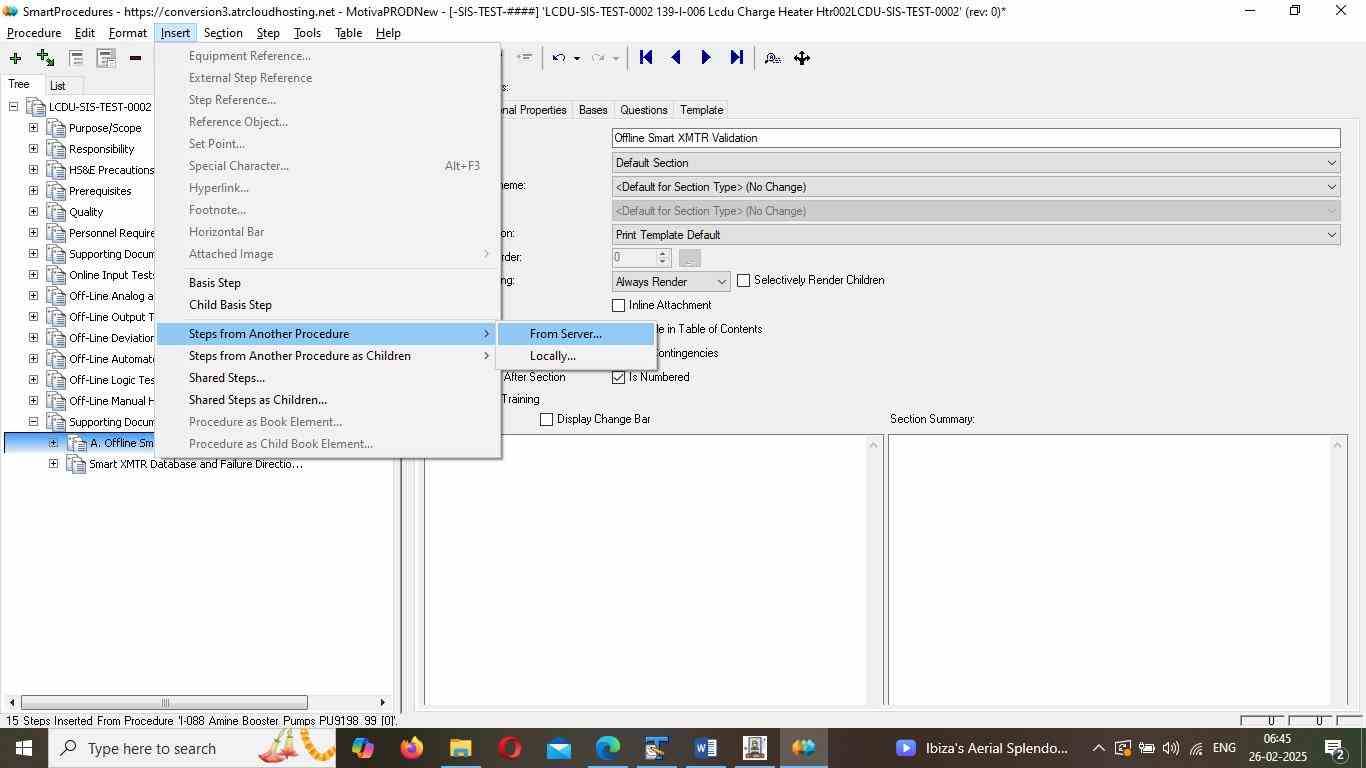This screenshot has width=1366, height=768.
Task: Open File Explorer from the taskbar
Action: point(460,748)
